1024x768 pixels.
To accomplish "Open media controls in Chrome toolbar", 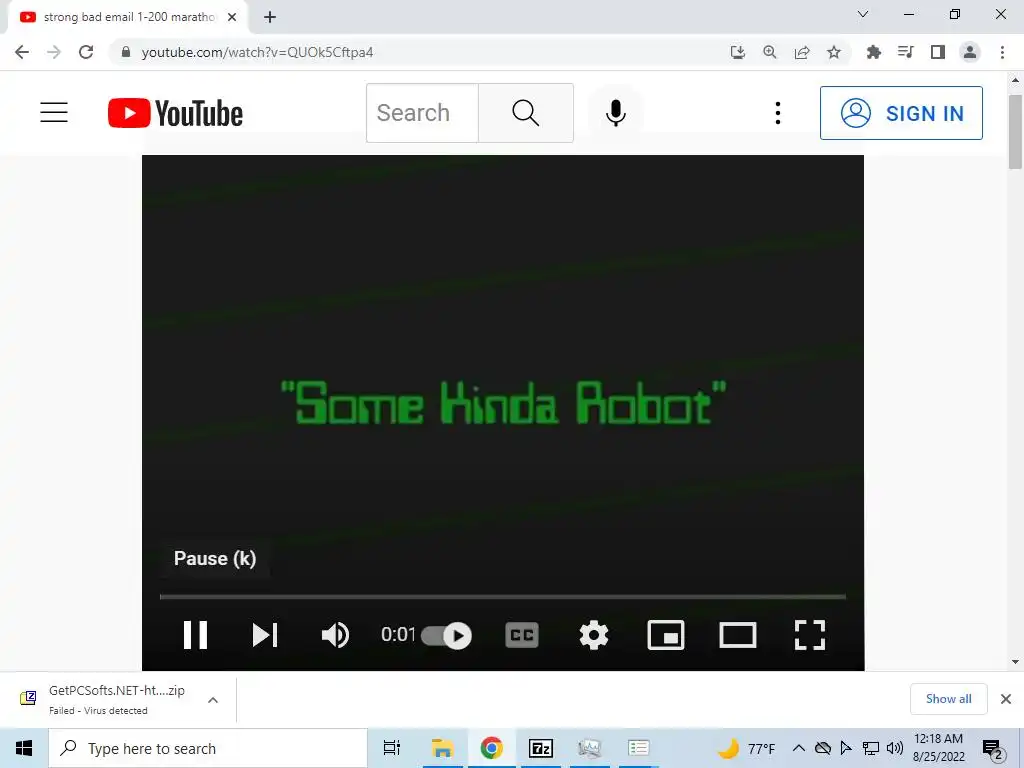I will coord(906,52).
